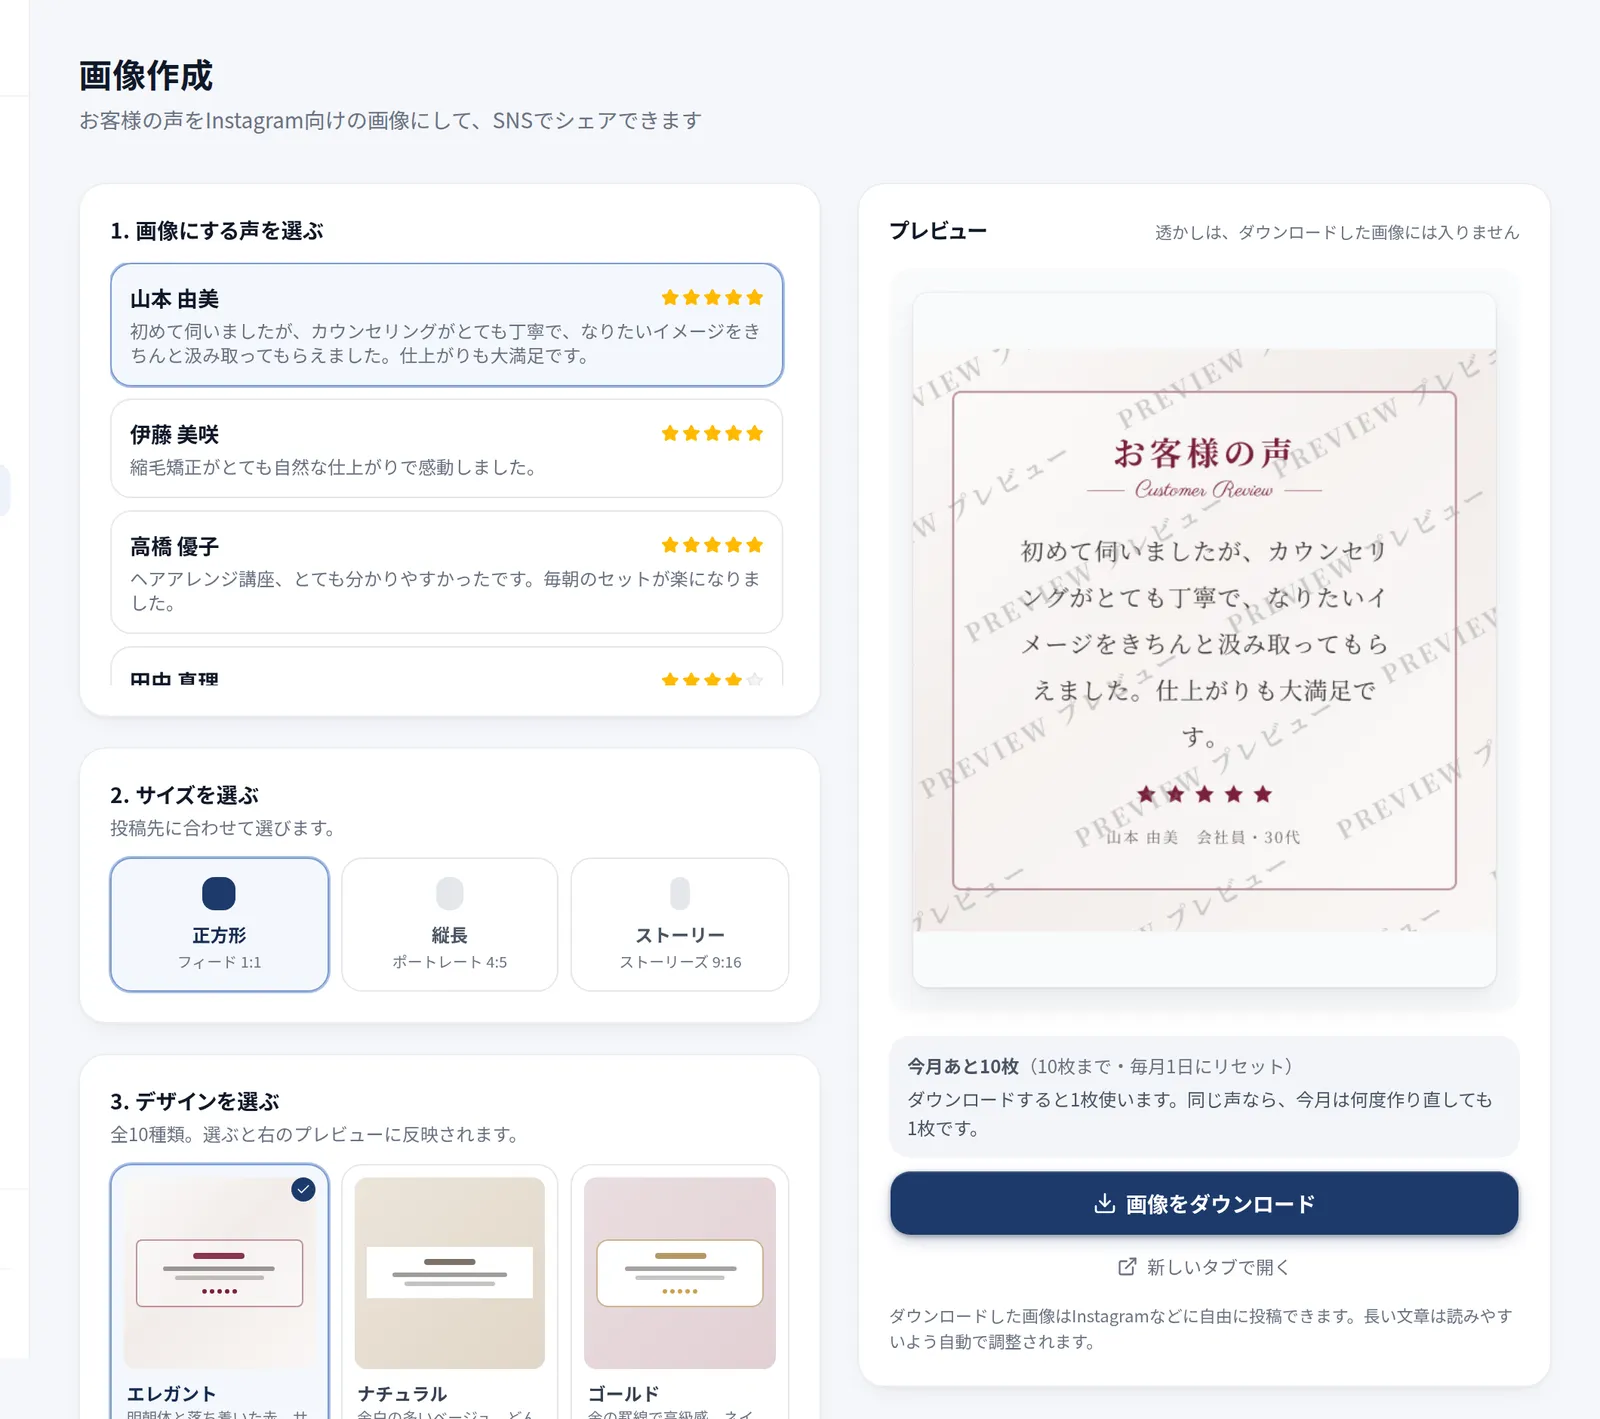This screenshot has width=1600, height=1419.
Task: Click the star rating of 伊藤 美咲
Action: (712, 433)
